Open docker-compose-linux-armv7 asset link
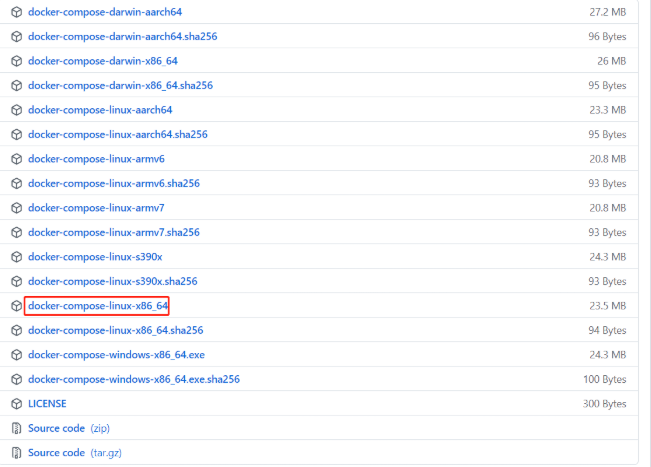The image size is (651, 467). tap(96, 208)
